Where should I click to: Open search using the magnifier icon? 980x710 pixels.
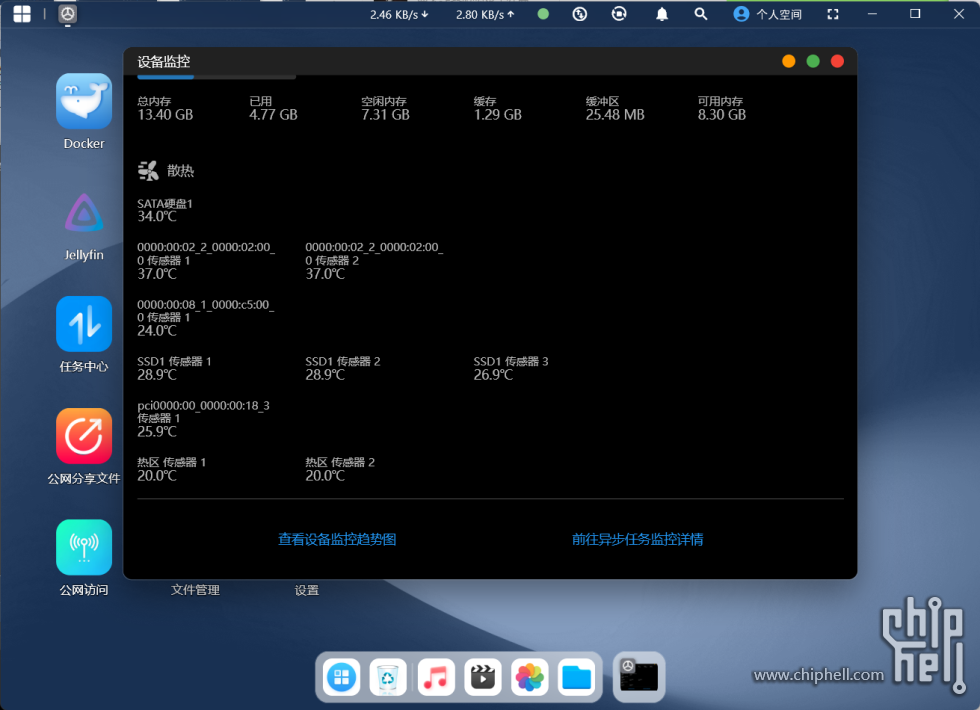[x=700, y=14]
